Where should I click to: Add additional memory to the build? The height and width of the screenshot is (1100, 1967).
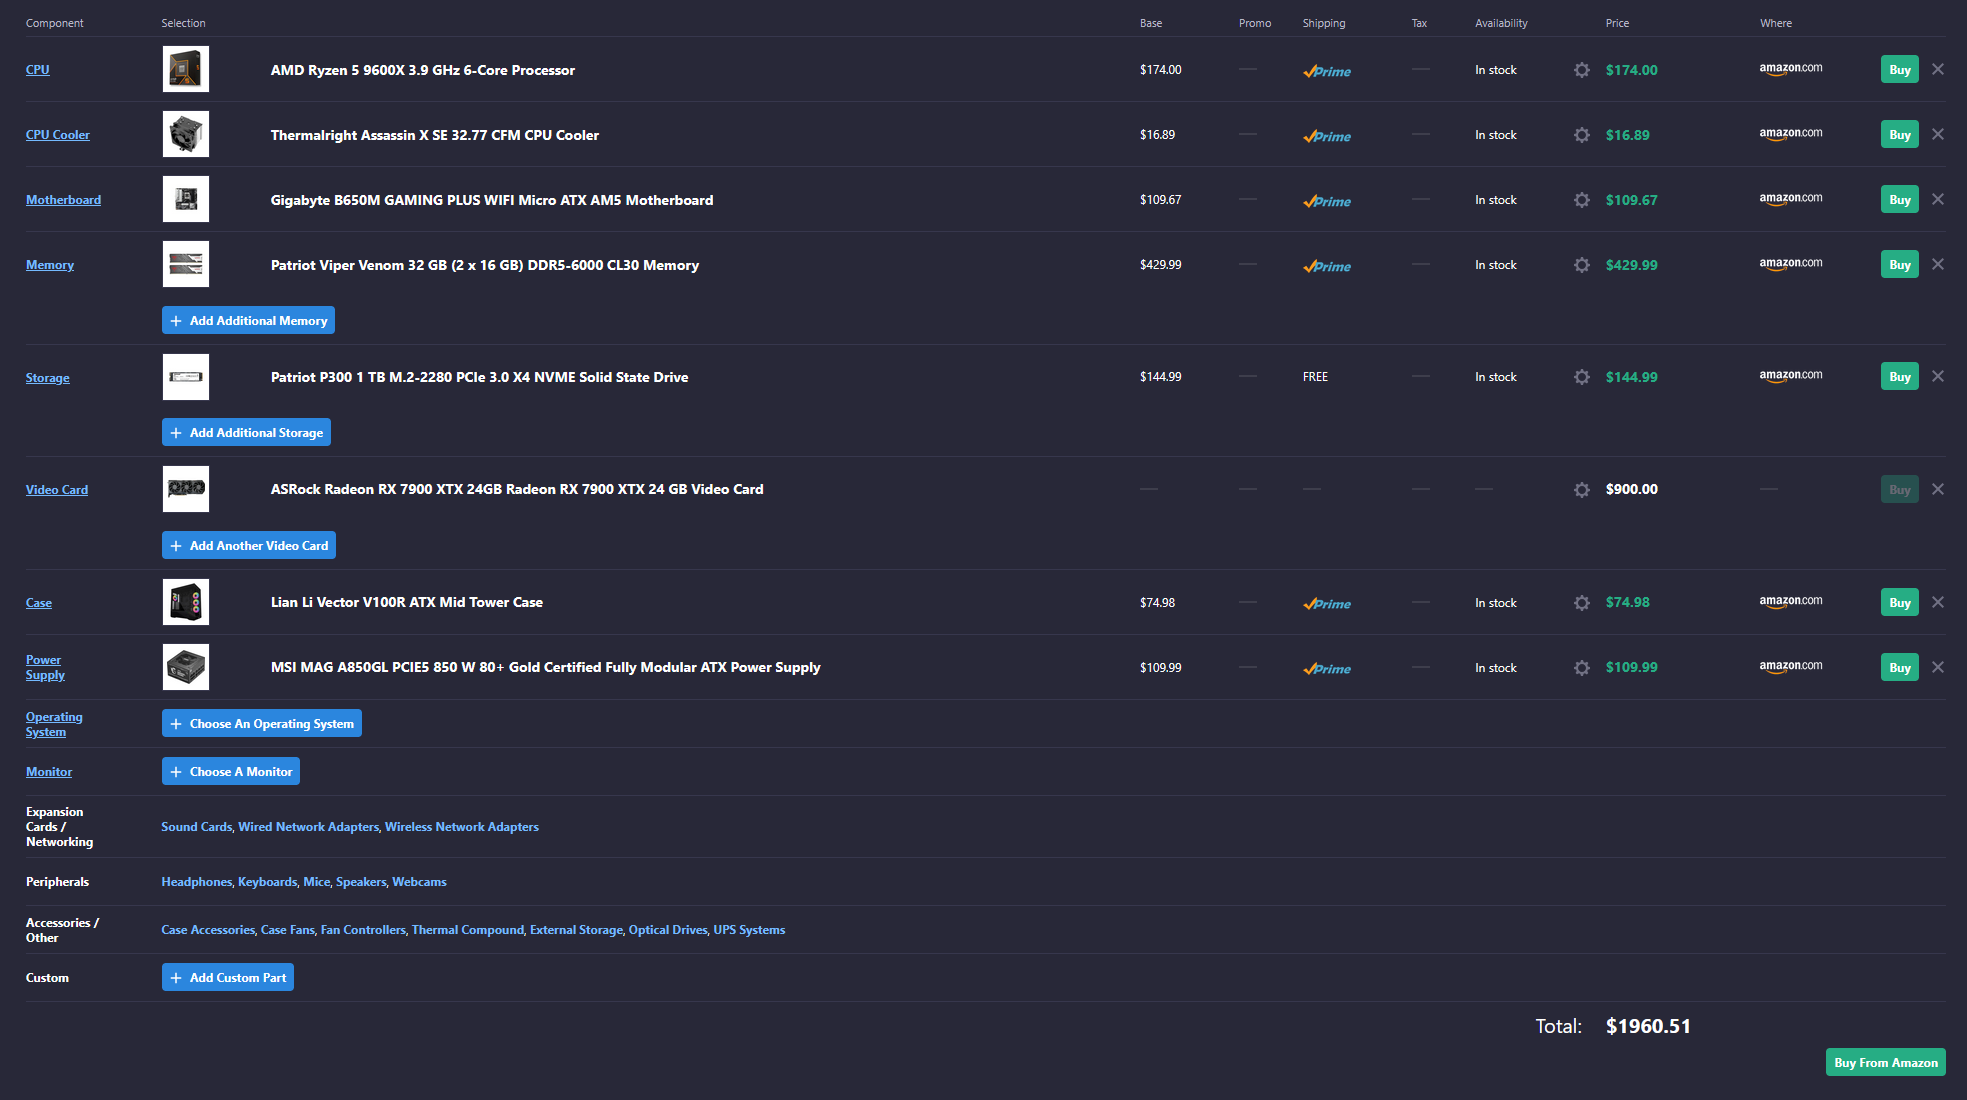pos(248,320)
